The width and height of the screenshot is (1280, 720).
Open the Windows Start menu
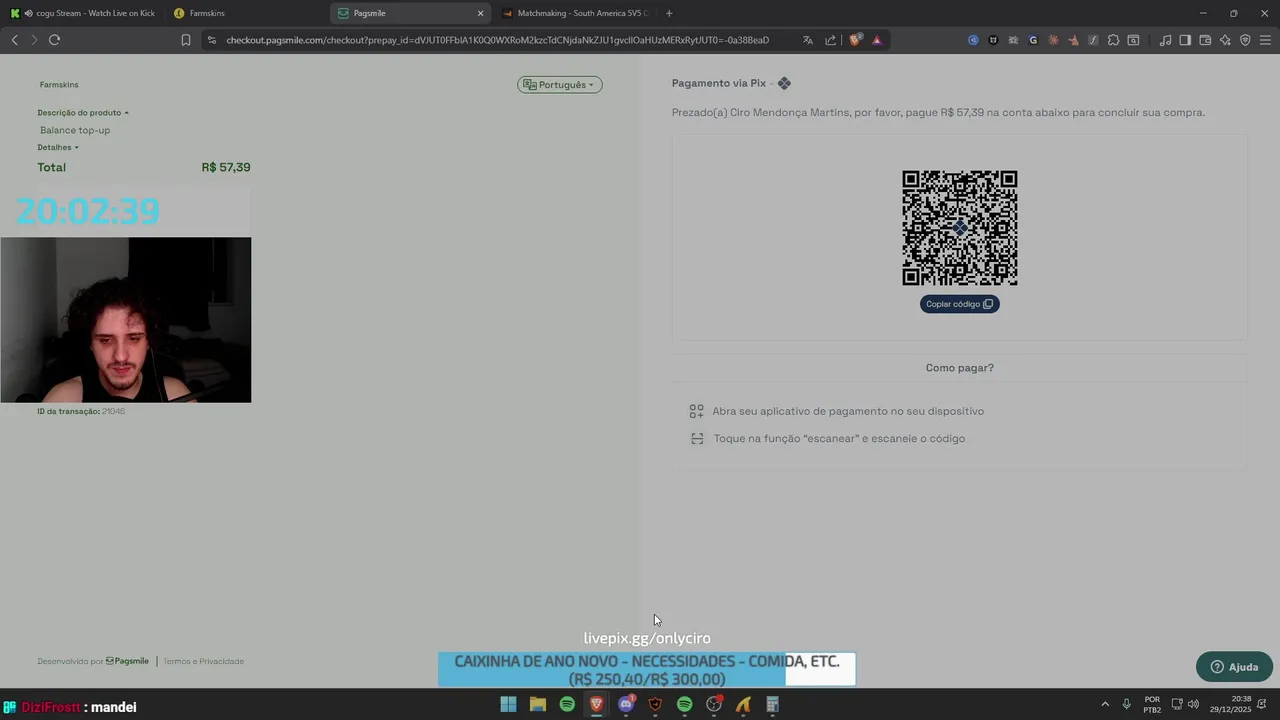coord(508,705)
